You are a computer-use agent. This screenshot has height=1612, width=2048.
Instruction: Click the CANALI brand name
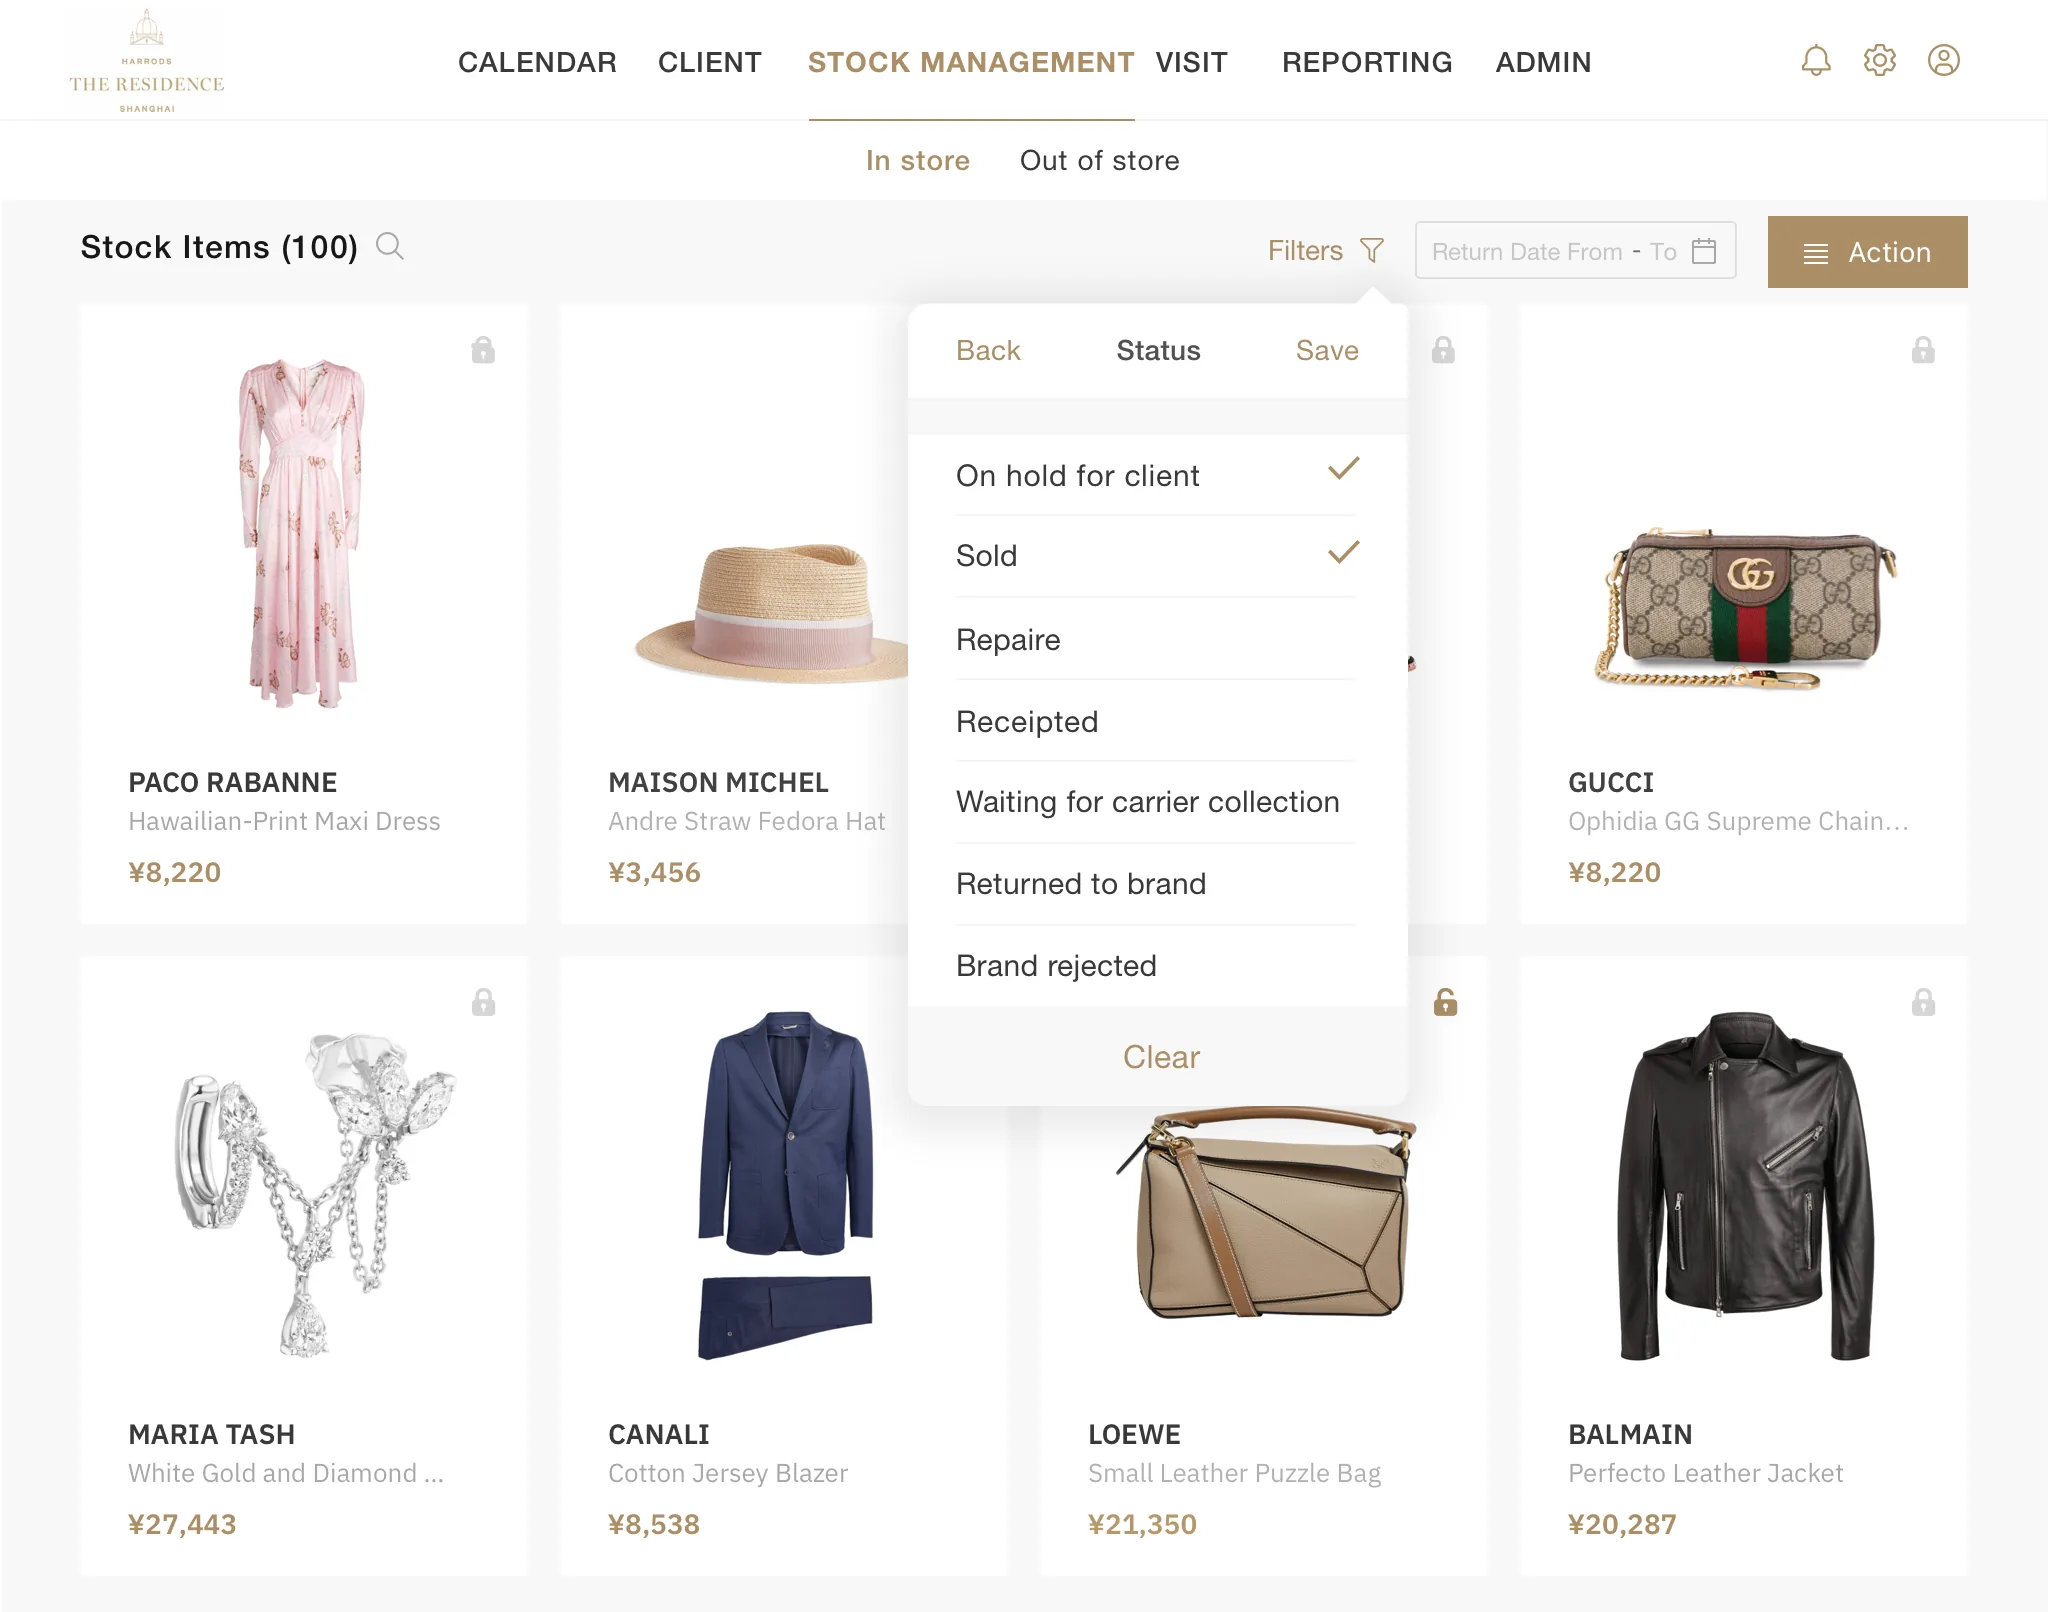pos(658,1434)
